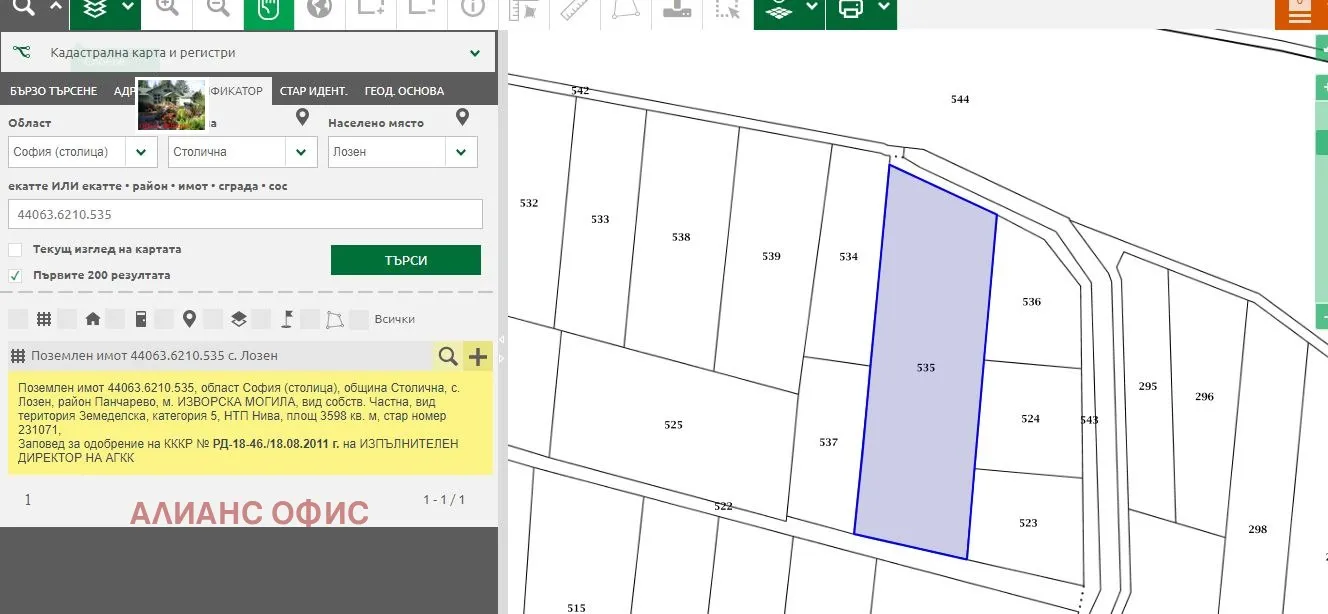Screen dimensions: 1328x614
Task: Click the zoom out magnifier tool
Action: click(x=218, y=8)
